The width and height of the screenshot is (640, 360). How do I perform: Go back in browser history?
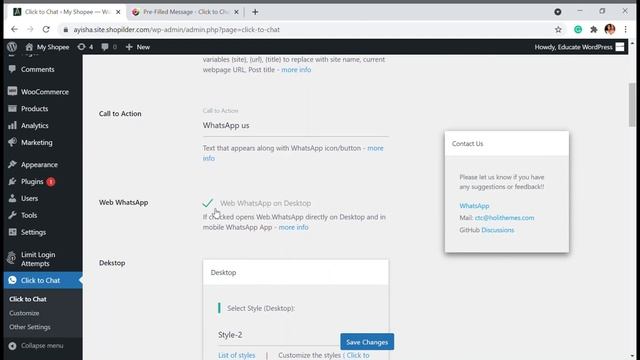click(14, 29)
